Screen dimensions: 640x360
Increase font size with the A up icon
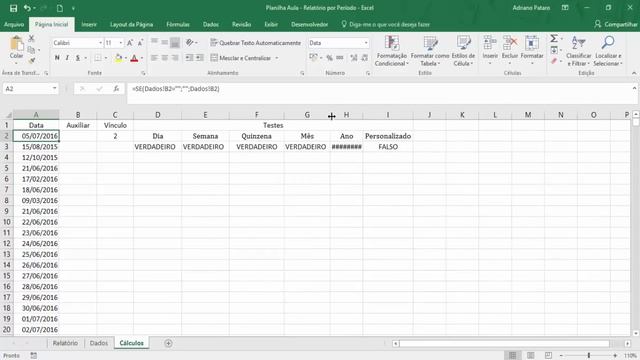pyautogui.click(x=130, y=43)
